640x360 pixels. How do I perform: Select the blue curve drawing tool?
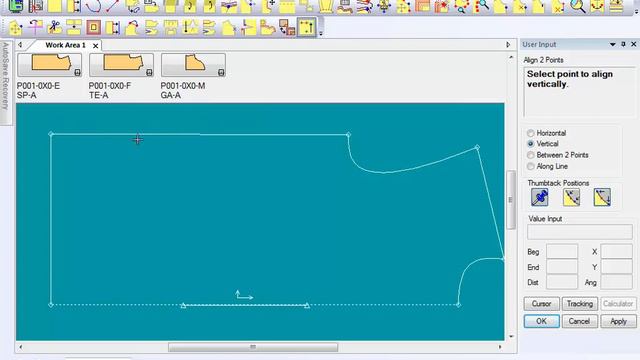point(93,6)
